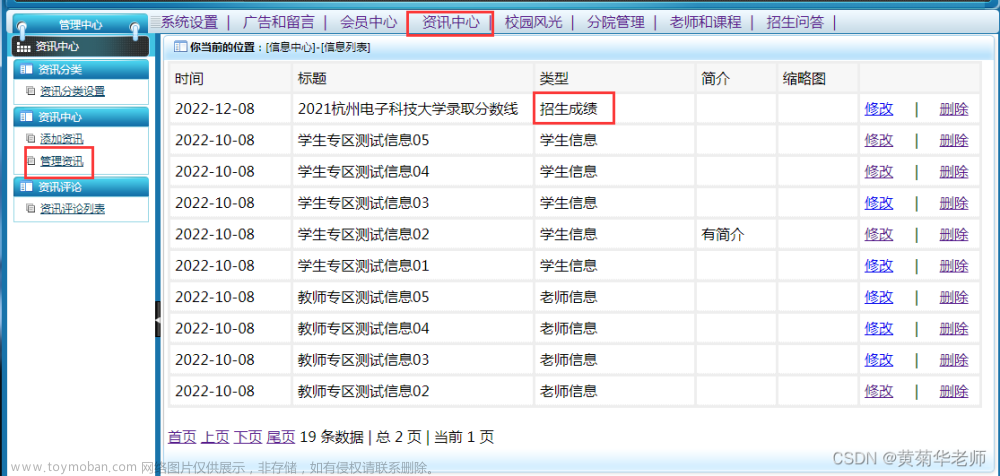
Task: Click 修改 for 学生专区测试信息05
Action: [x=879, y=140]
